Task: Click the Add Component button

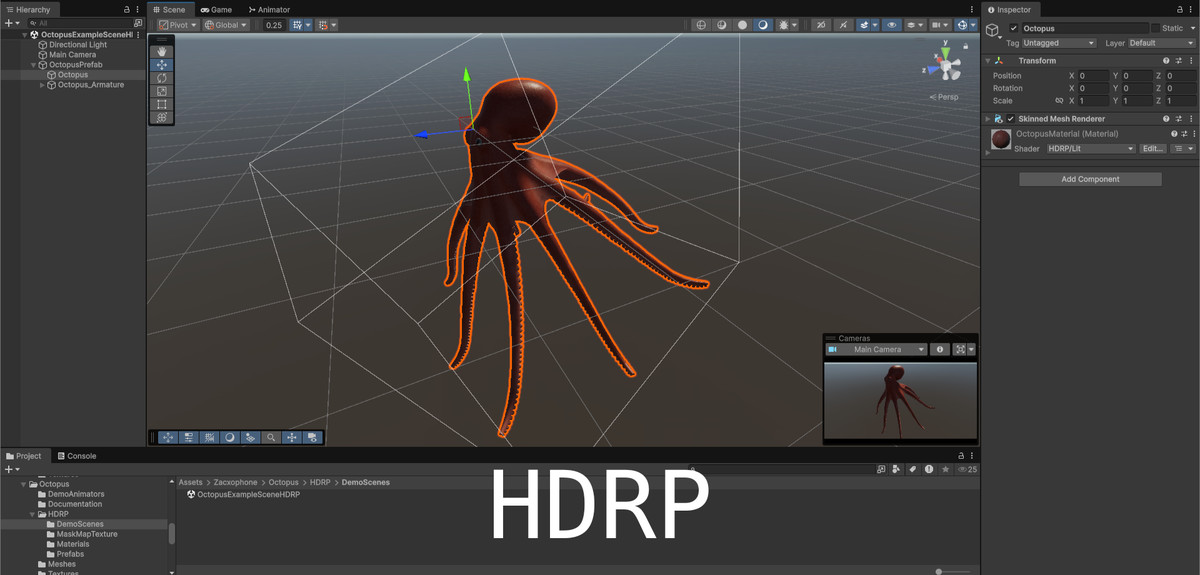Action: pyautogui.click(x=1090, y=179)
